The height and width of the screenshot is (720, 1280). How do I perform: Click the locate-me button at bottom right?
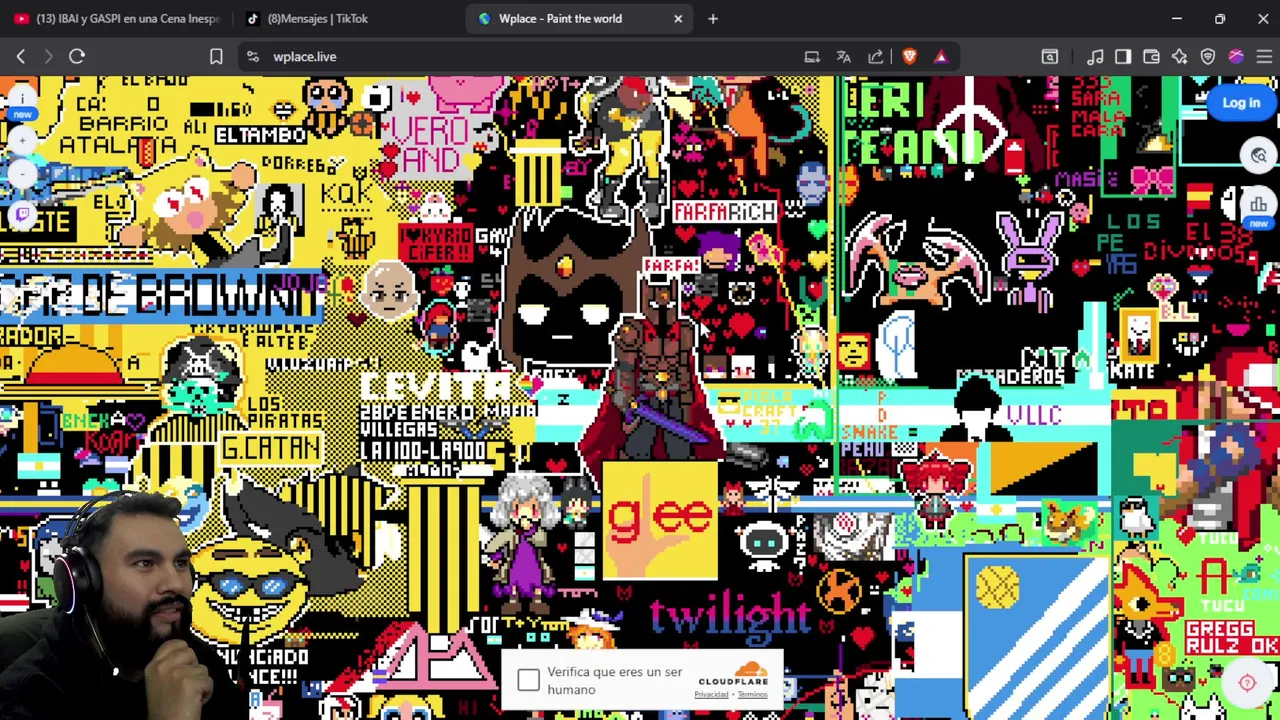click(x=1247, y=682)
